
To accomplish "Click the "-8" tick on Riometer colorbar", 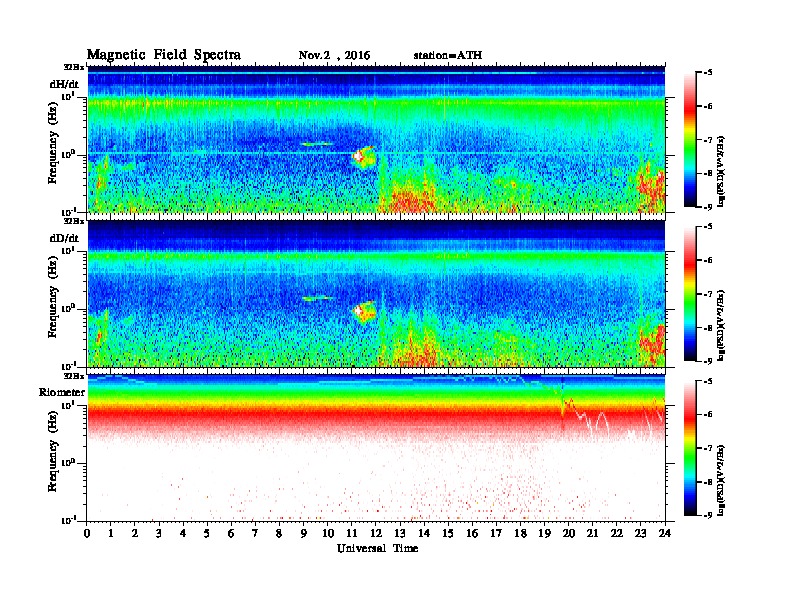I will click(708, 482).
